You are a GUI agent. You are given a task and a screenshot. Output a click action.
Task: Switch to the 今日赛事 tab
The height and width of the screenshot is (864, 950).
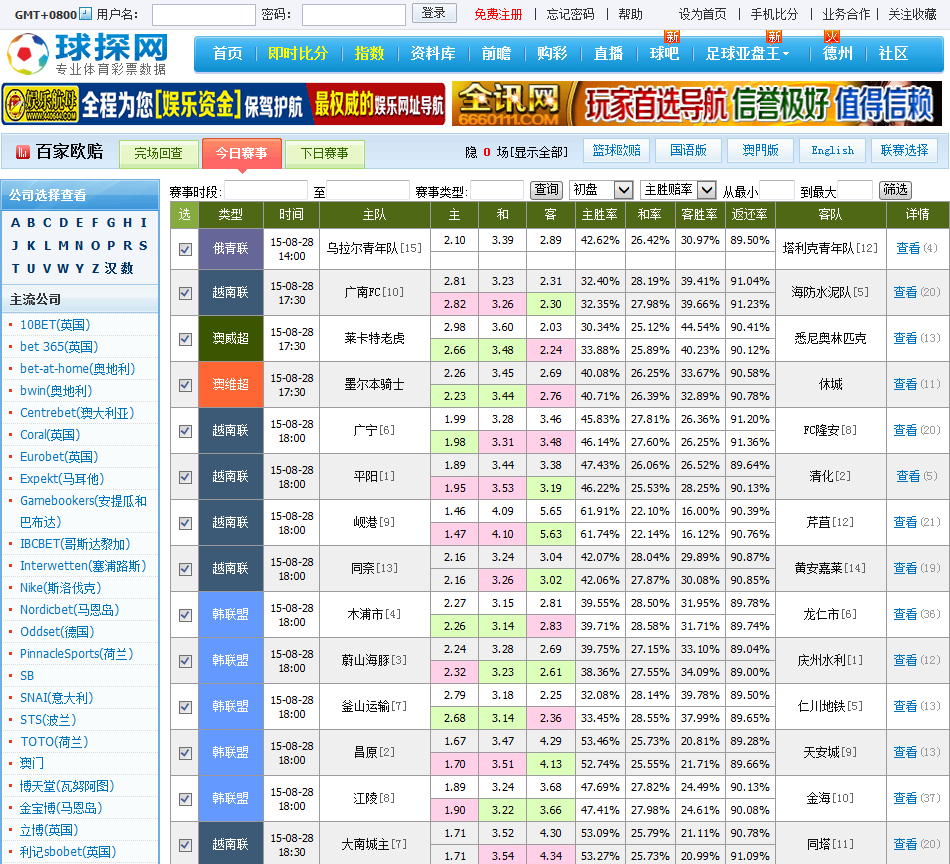(242, 154)
